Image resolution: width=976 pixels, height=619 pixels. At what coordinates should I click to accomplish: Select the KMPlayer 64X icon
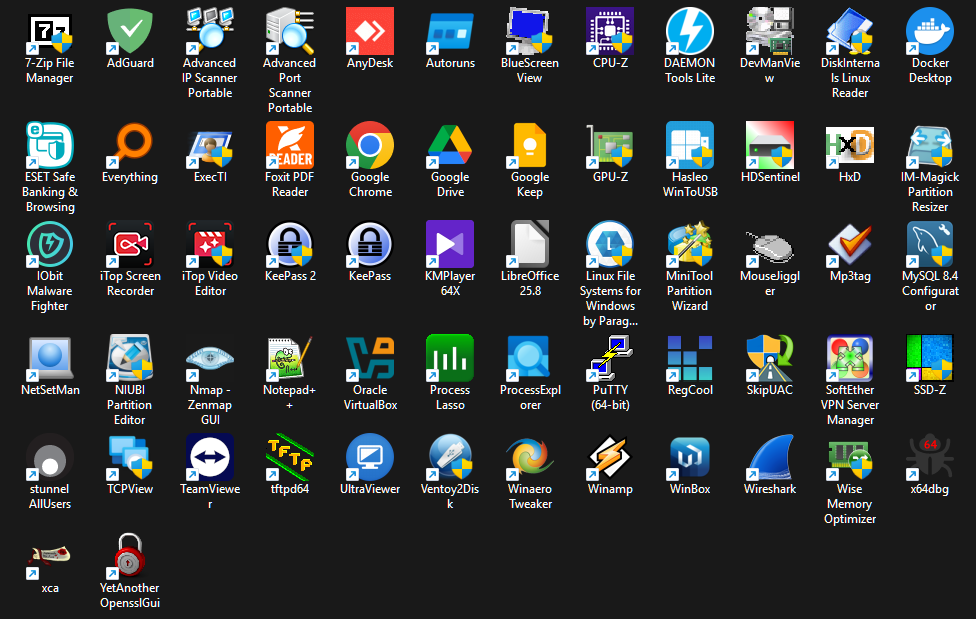click(x=450, y=245)
